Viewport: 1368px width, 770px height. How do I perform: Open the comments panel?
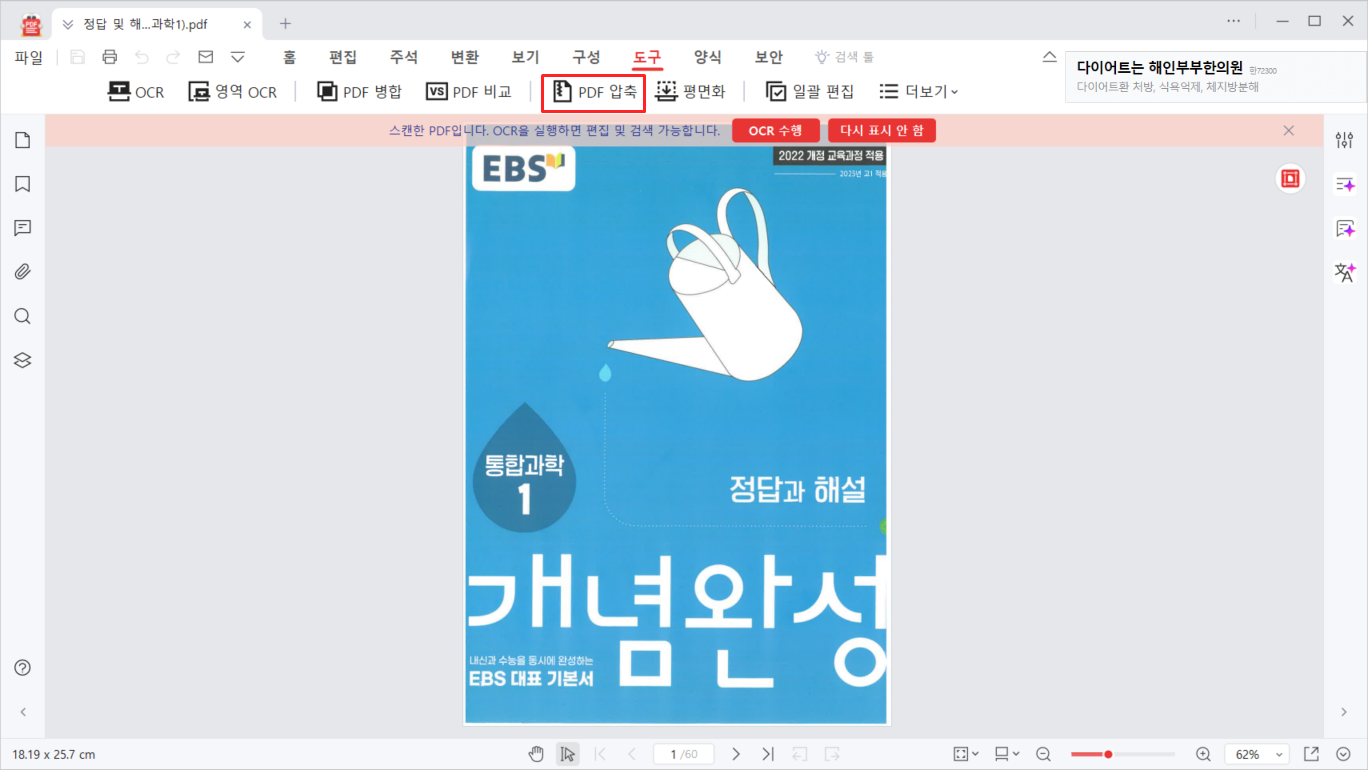[22, 228]
